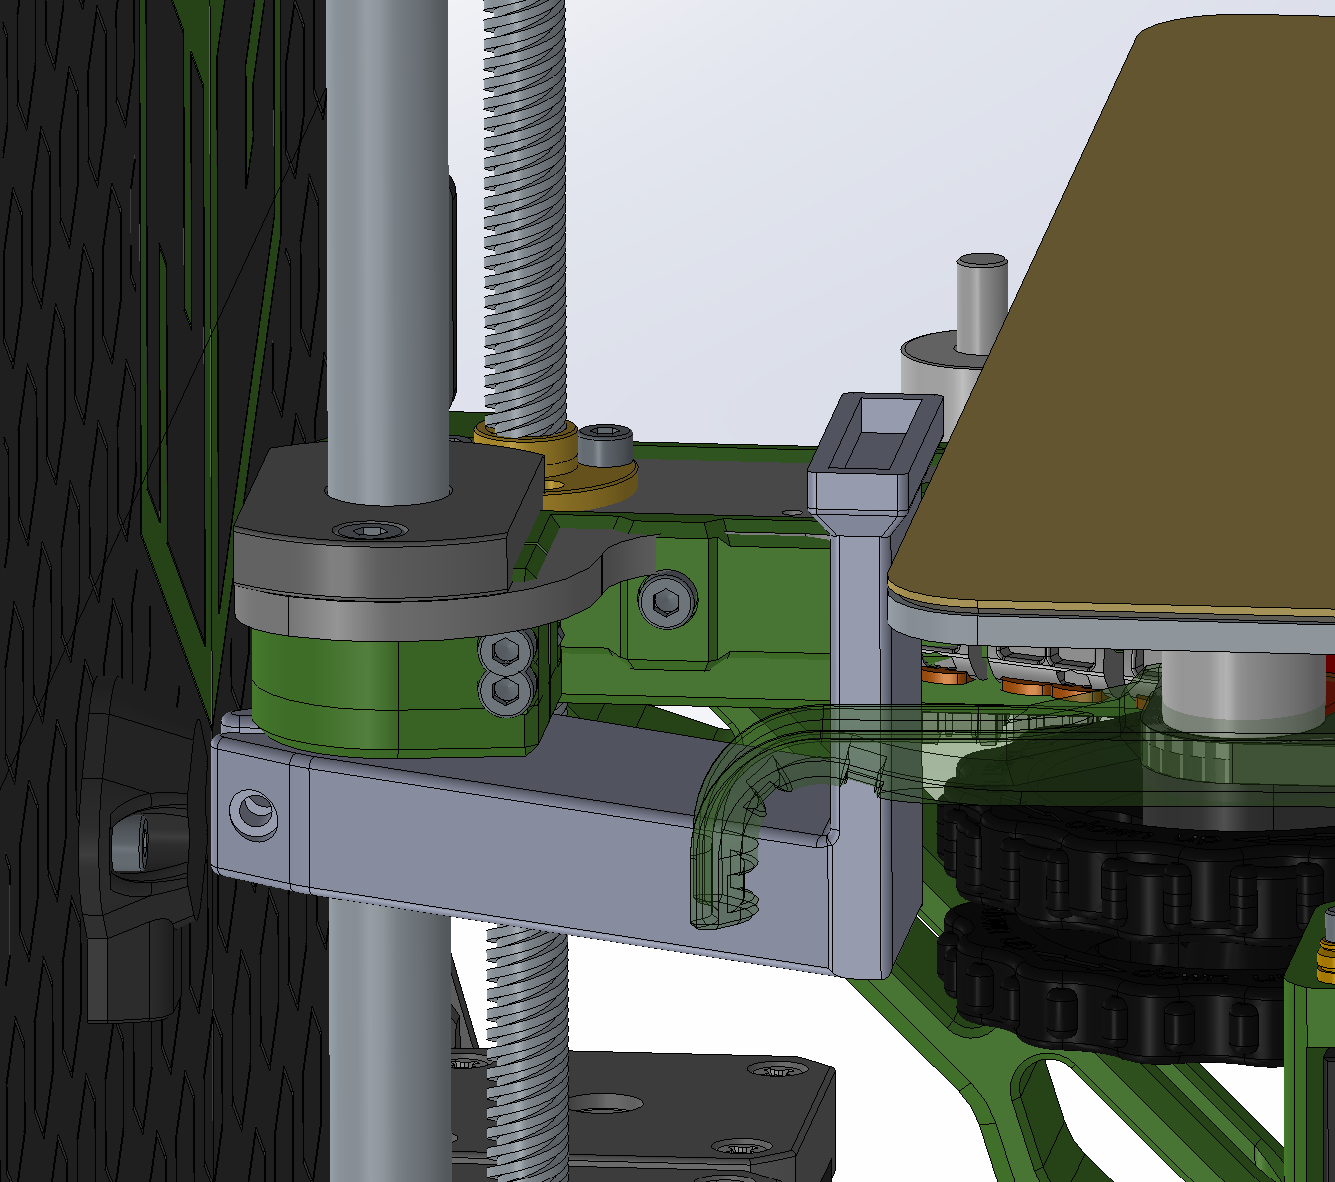1335x1182 pixels.
Task: Click the screw atop the rod holder
Action: (x=371, y=529)
